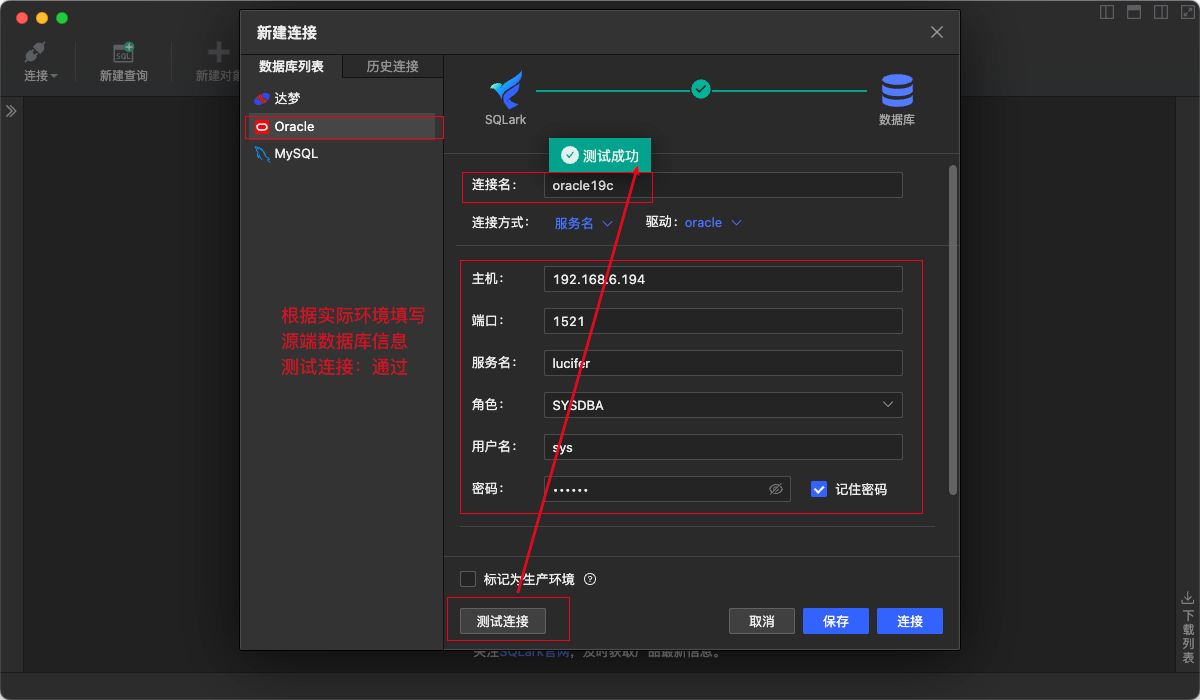Screen dimensions: 1200x700
Task: Switch to the 数据库列表 tab
Action: point(291,66)
